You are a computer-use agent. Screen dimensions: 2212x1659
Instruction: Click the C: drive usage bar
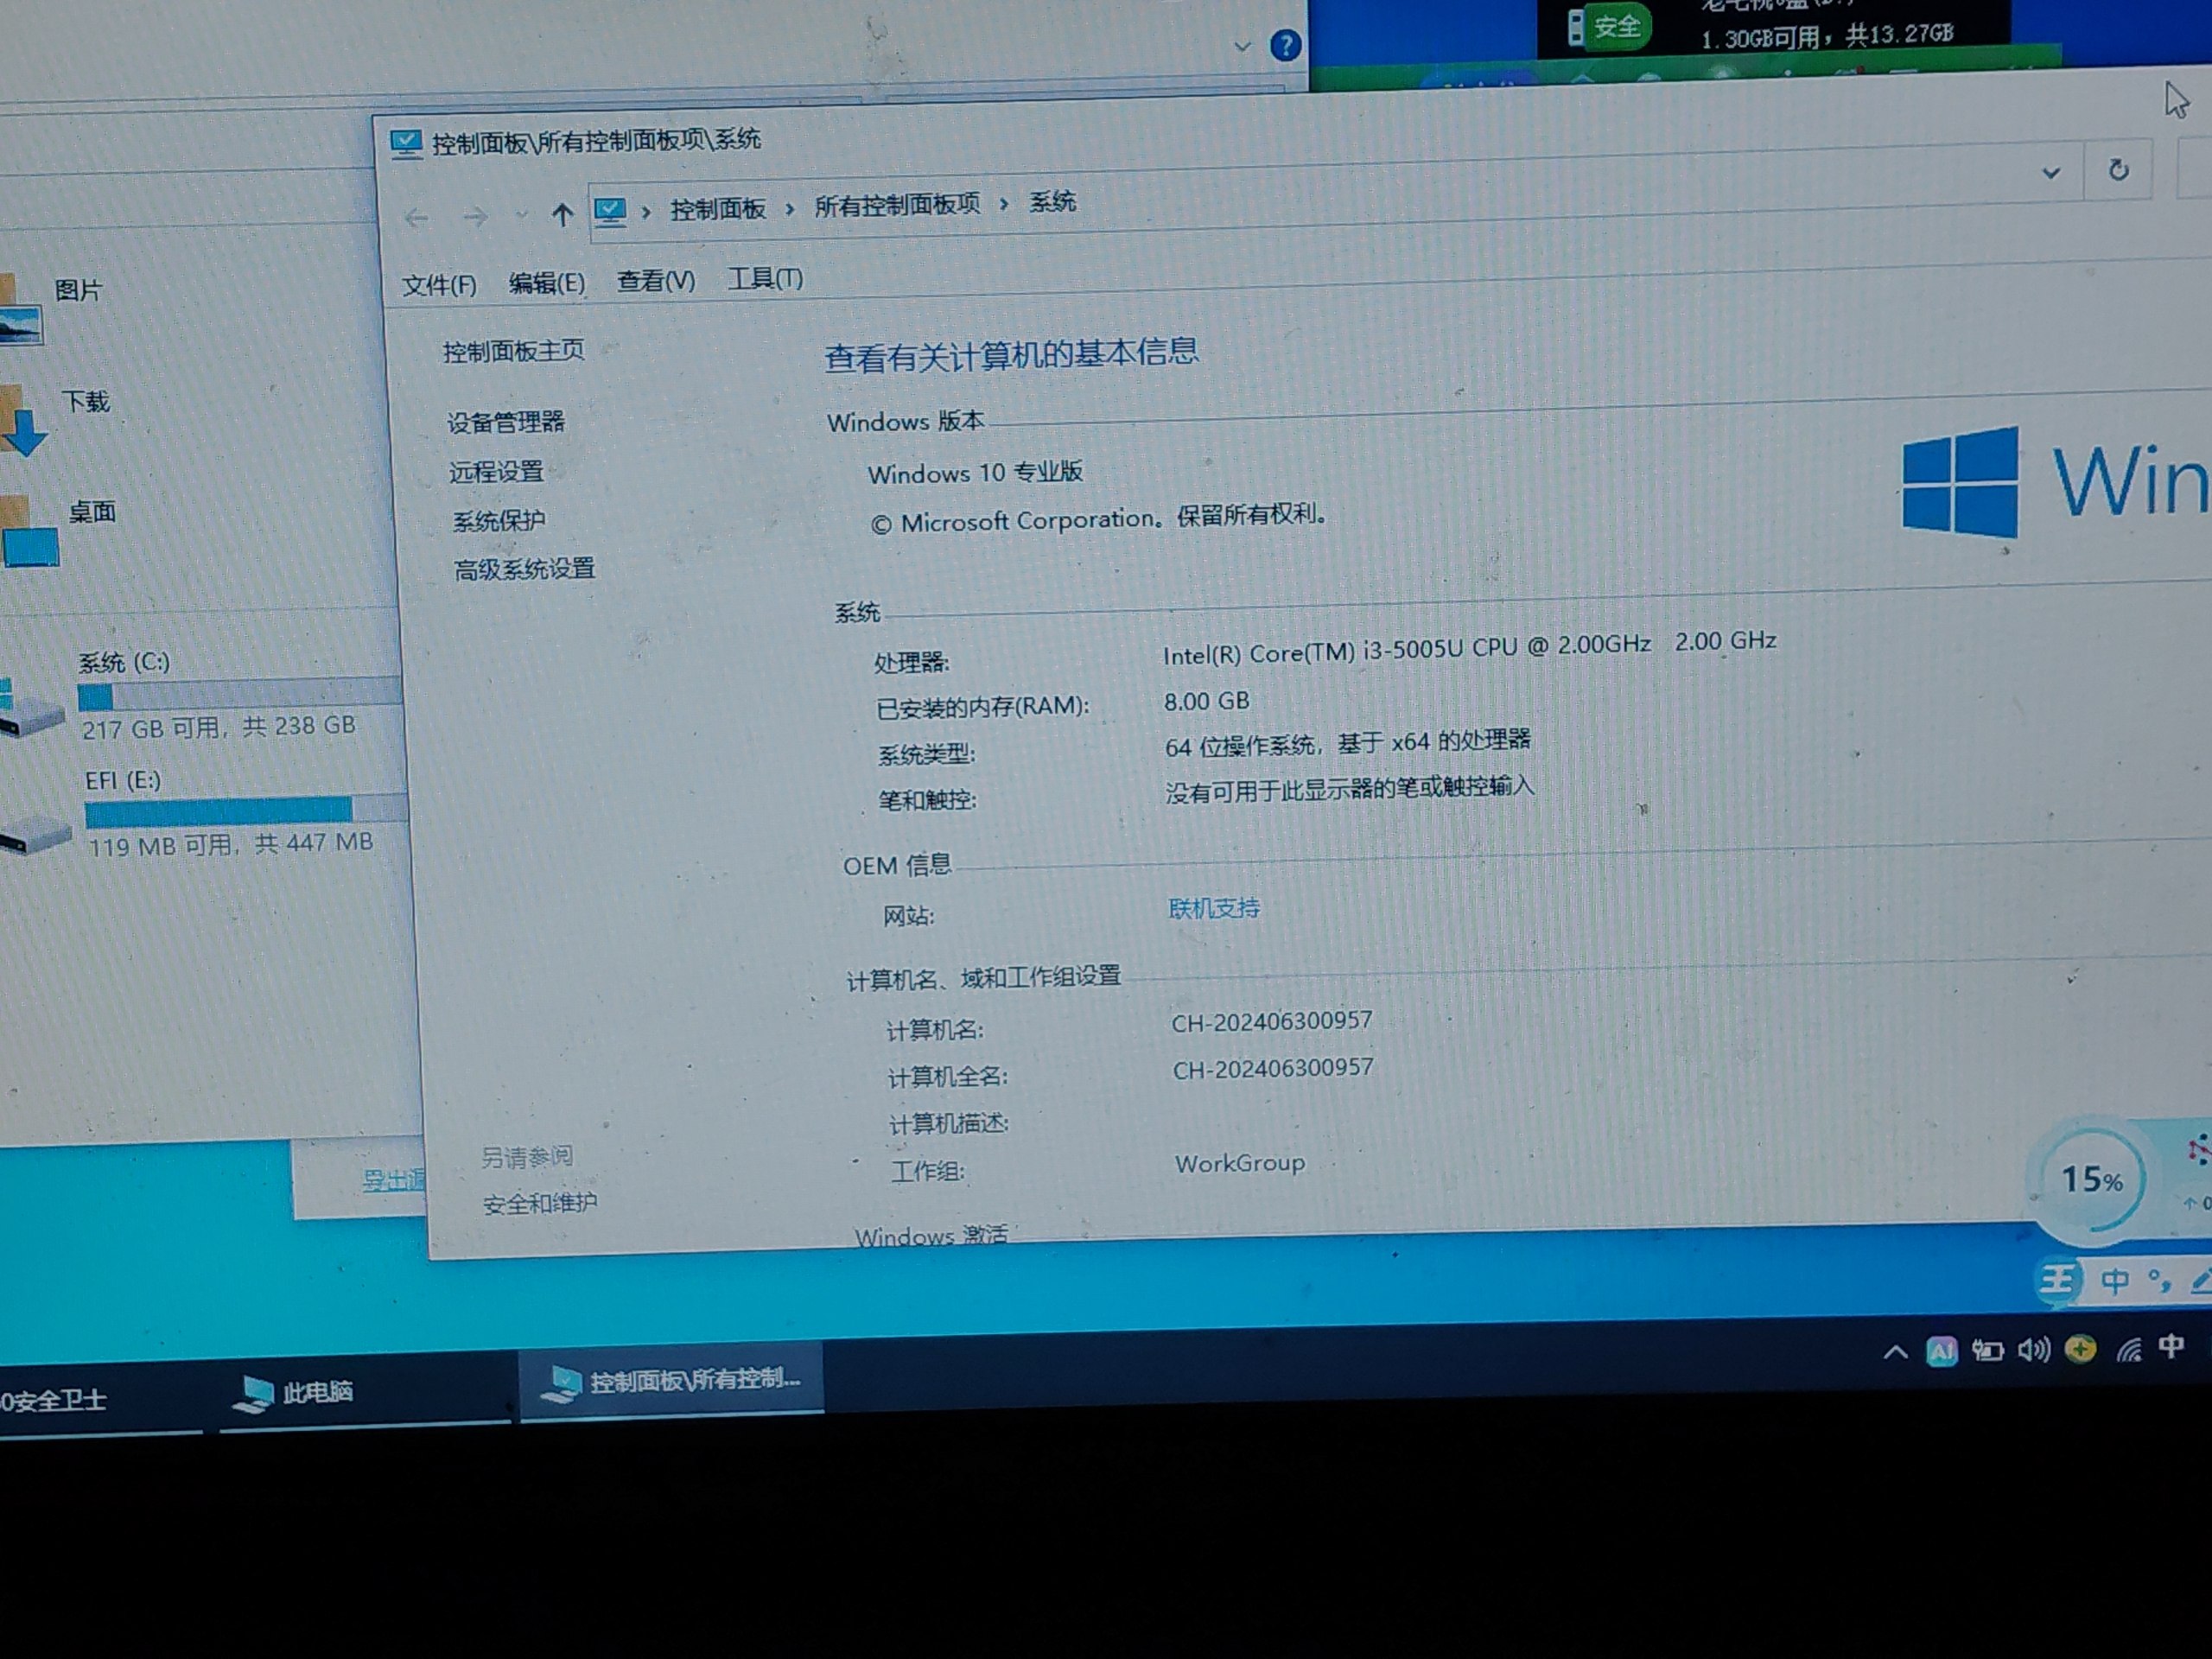click(x=240, y=692)
